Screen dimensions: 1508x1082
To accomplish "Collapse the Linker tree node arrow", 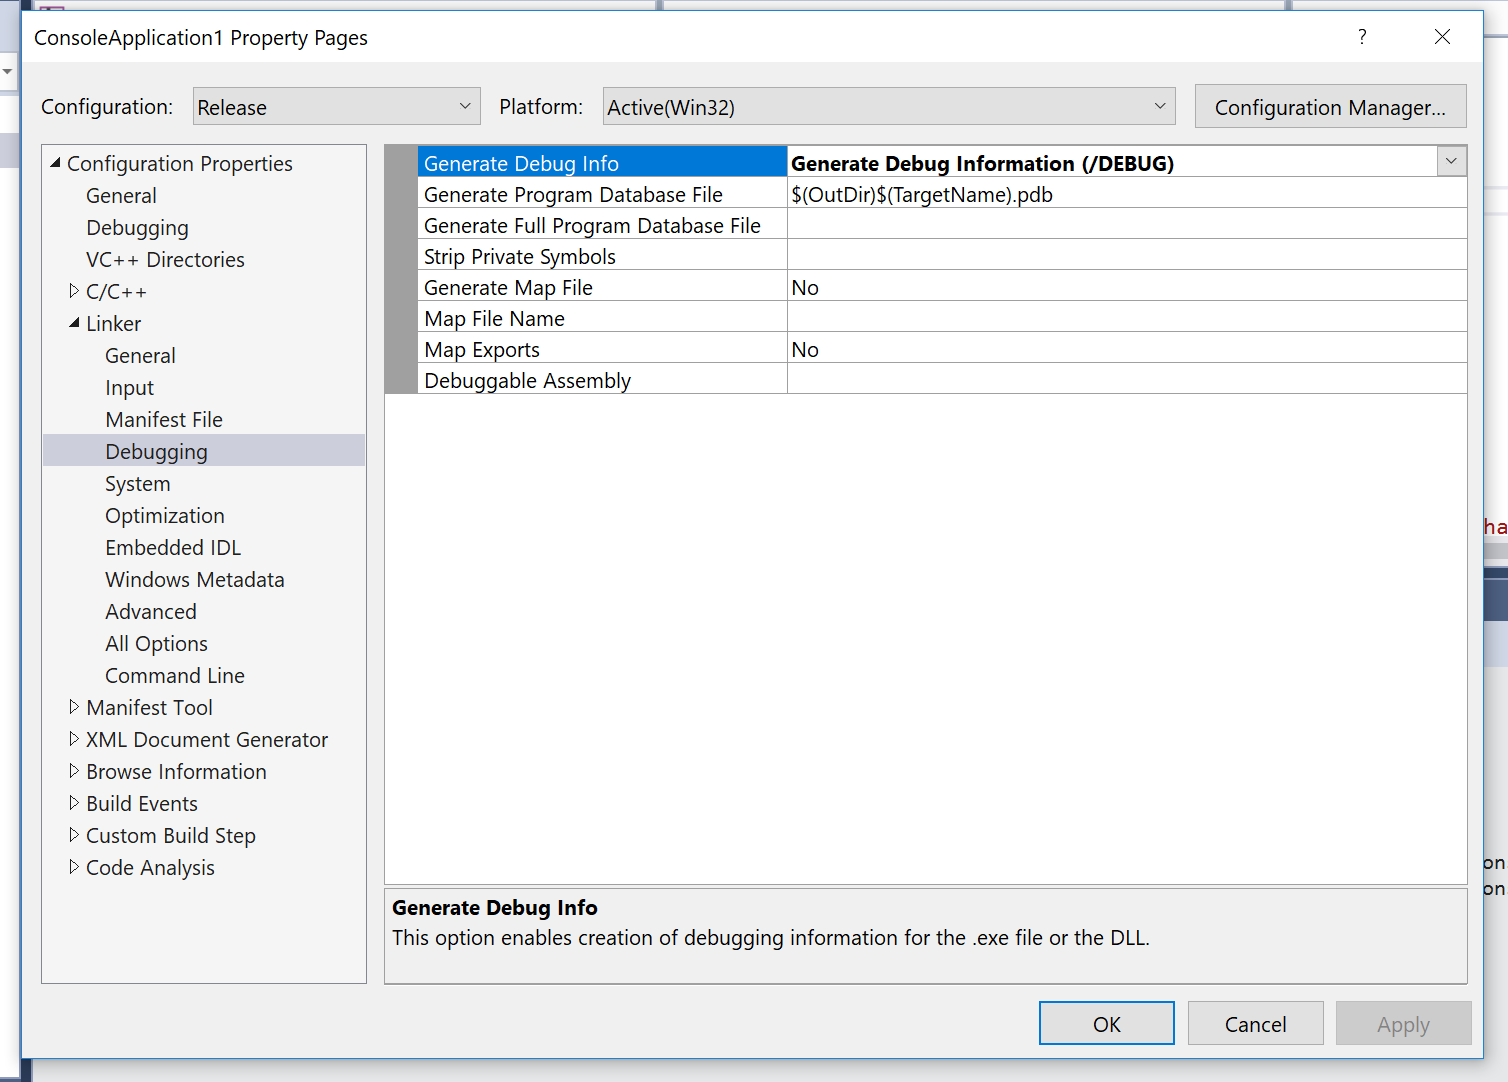I will click(74, 323).
